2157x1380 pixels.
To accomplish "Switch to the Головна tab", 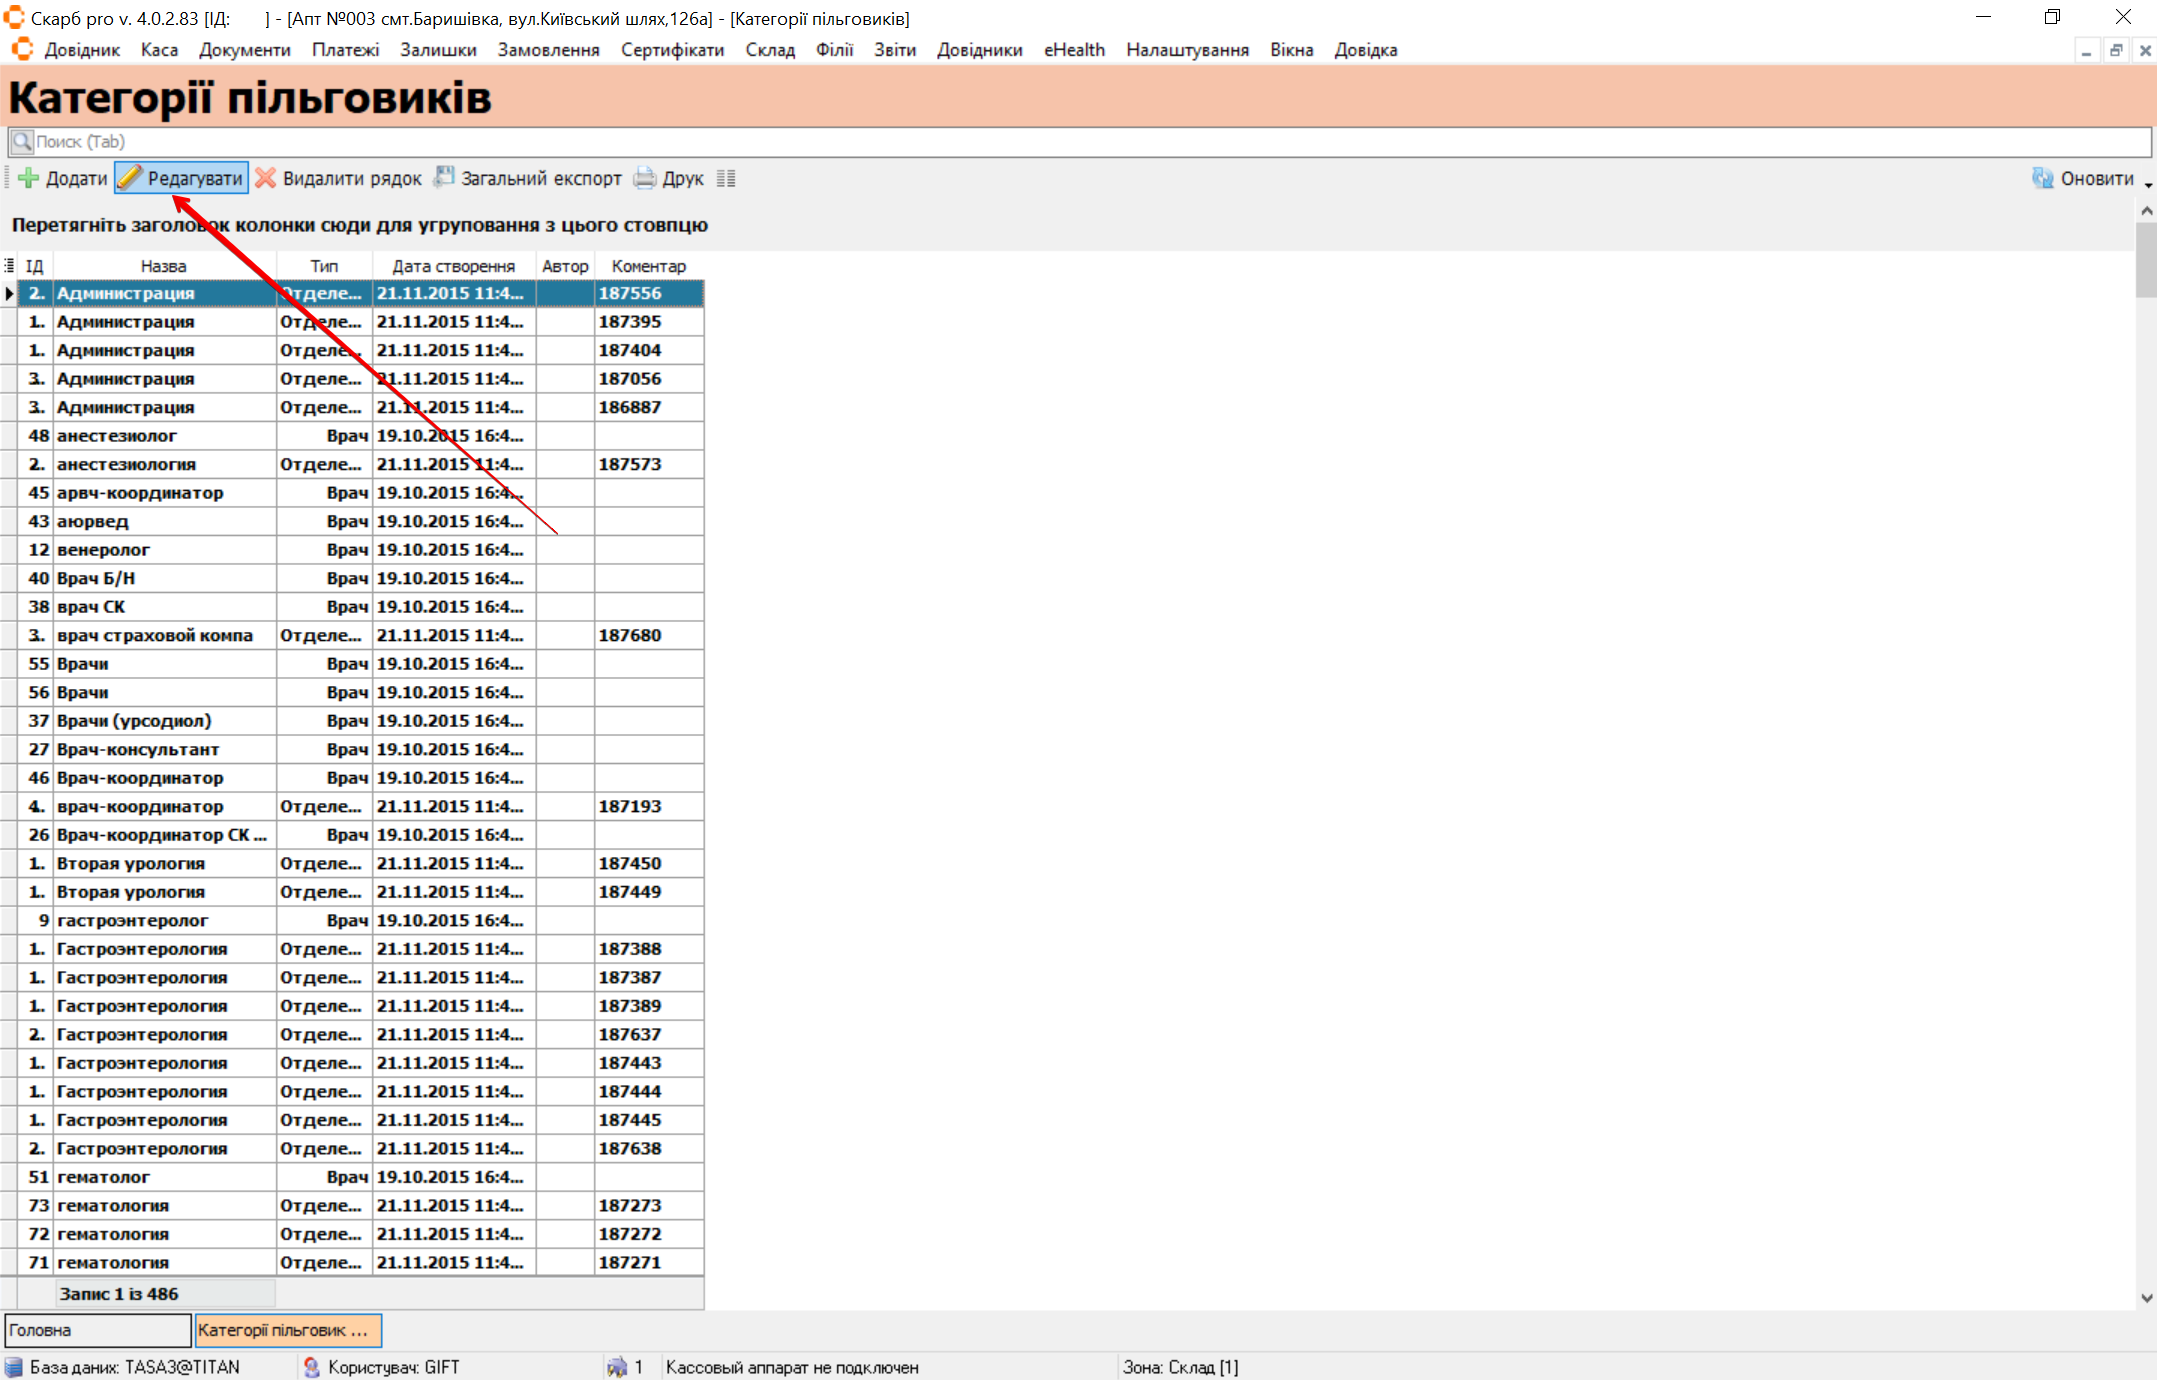I will 97,1330.
